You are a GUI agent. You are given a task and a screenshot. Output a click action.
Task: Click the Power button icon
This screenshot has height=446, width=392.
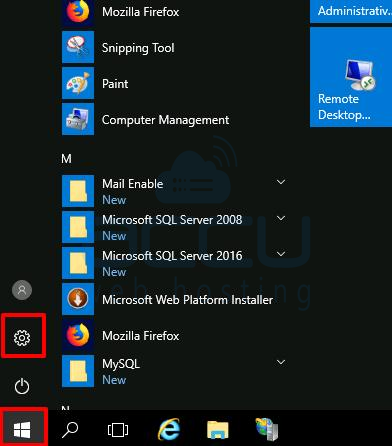(22, 386)
